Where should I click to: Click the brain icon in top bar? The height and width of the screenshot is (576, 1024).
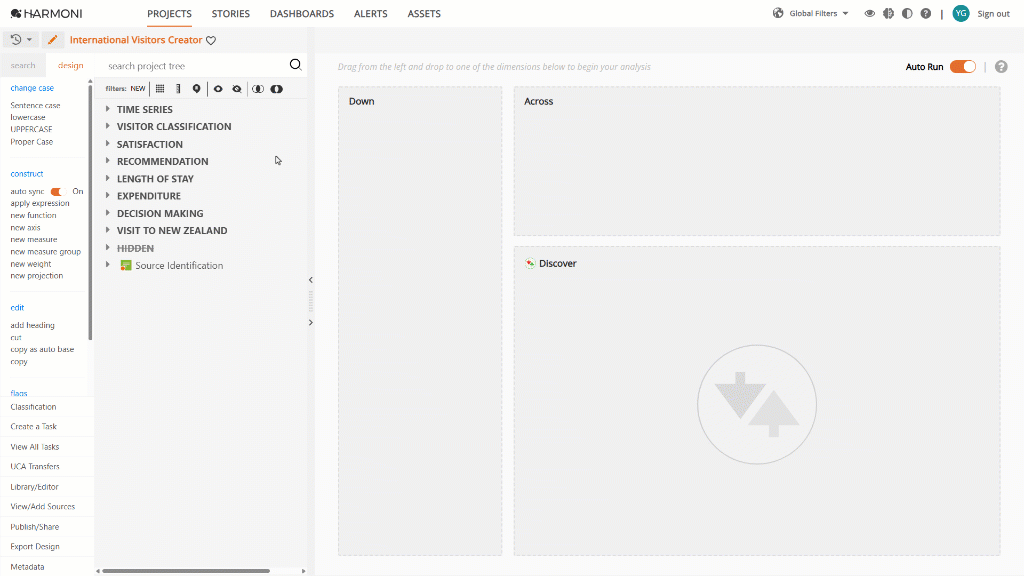pos(888,14)
